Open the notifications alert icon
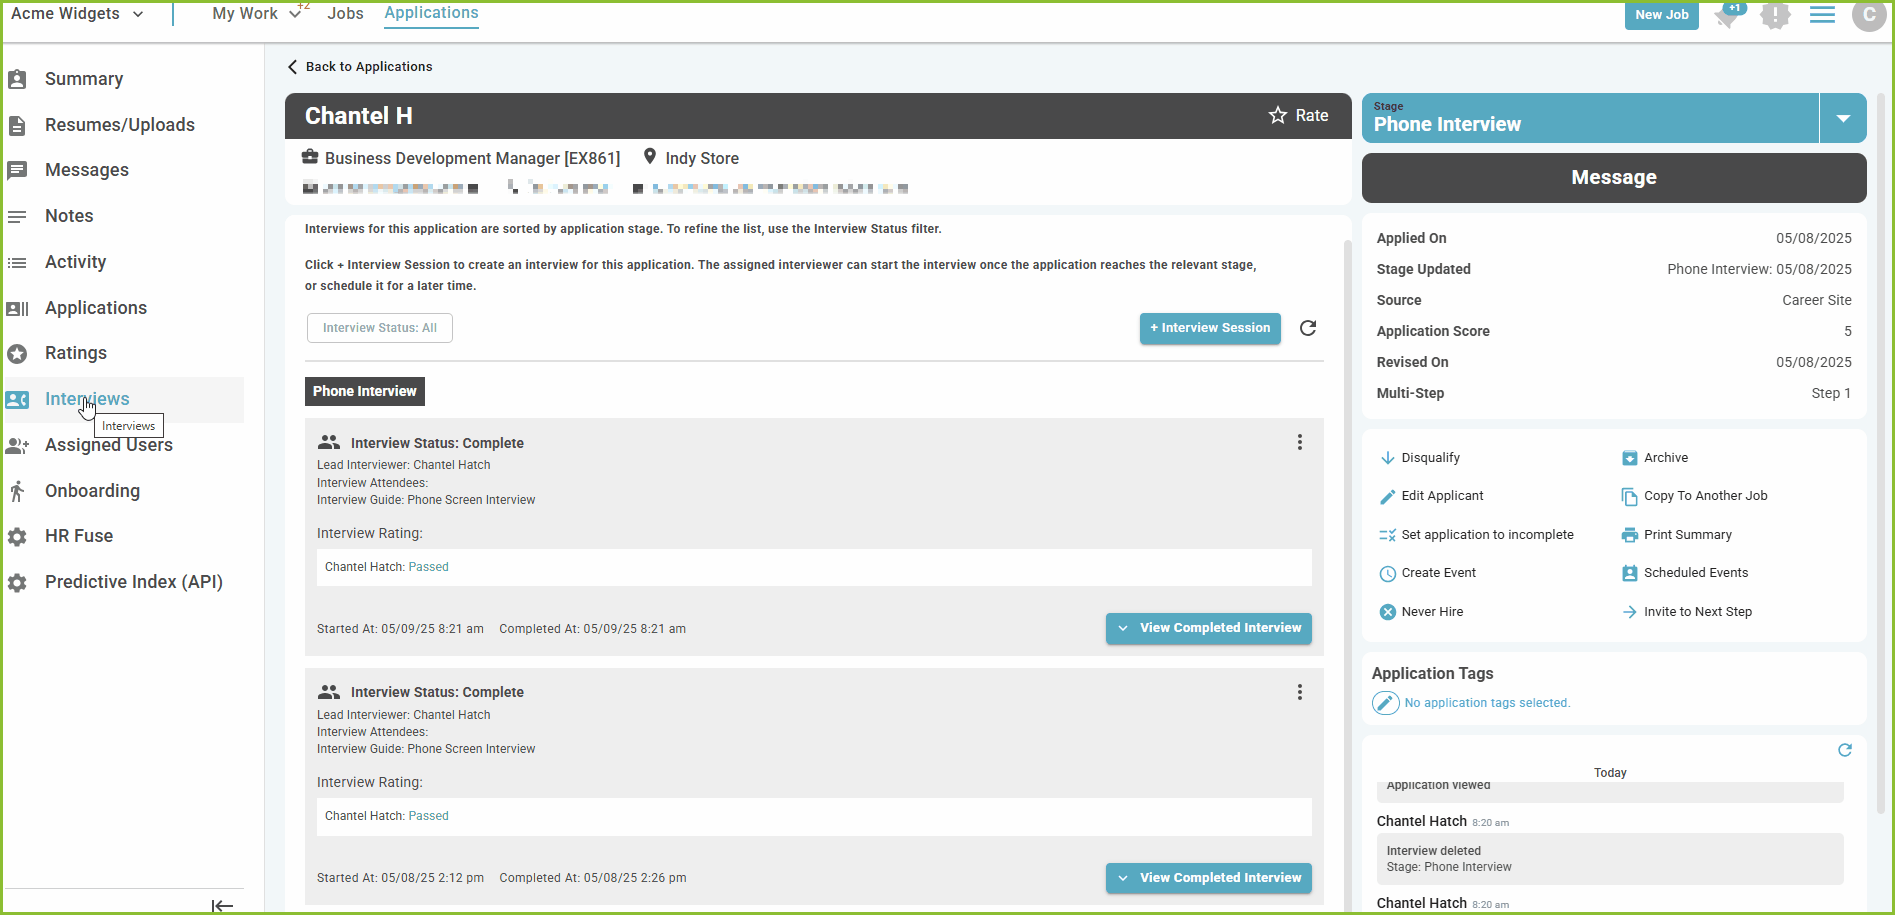 (1775, 15)
